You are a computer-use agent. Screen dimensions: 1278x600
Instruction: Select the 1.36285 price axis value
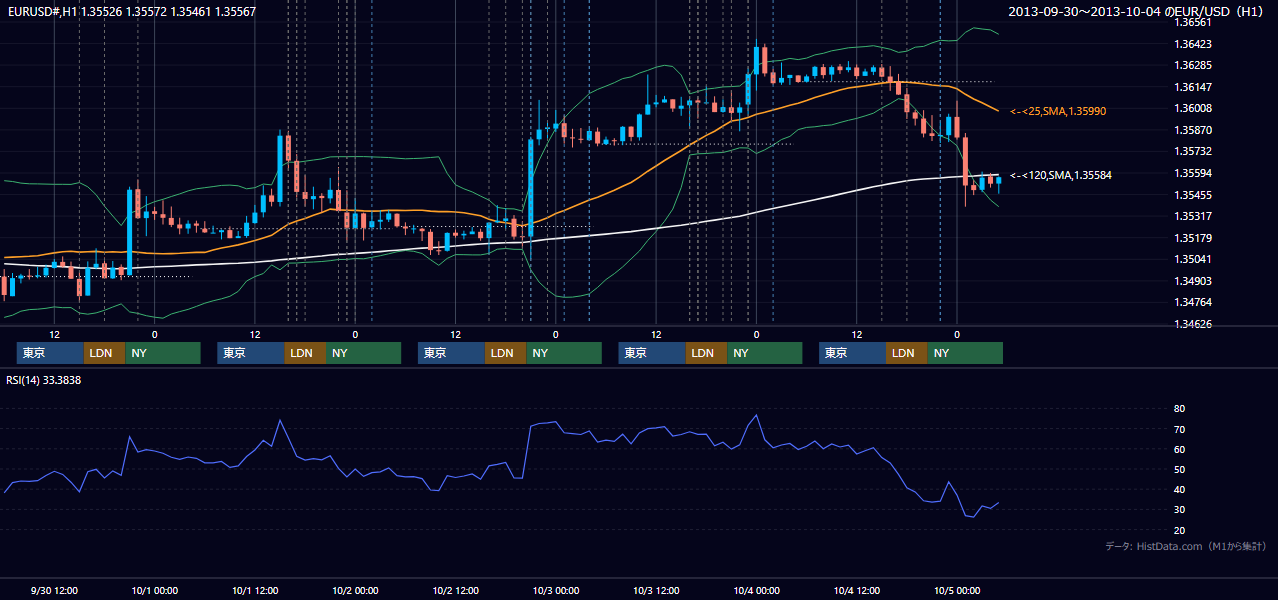click(x=1192, y=65)
